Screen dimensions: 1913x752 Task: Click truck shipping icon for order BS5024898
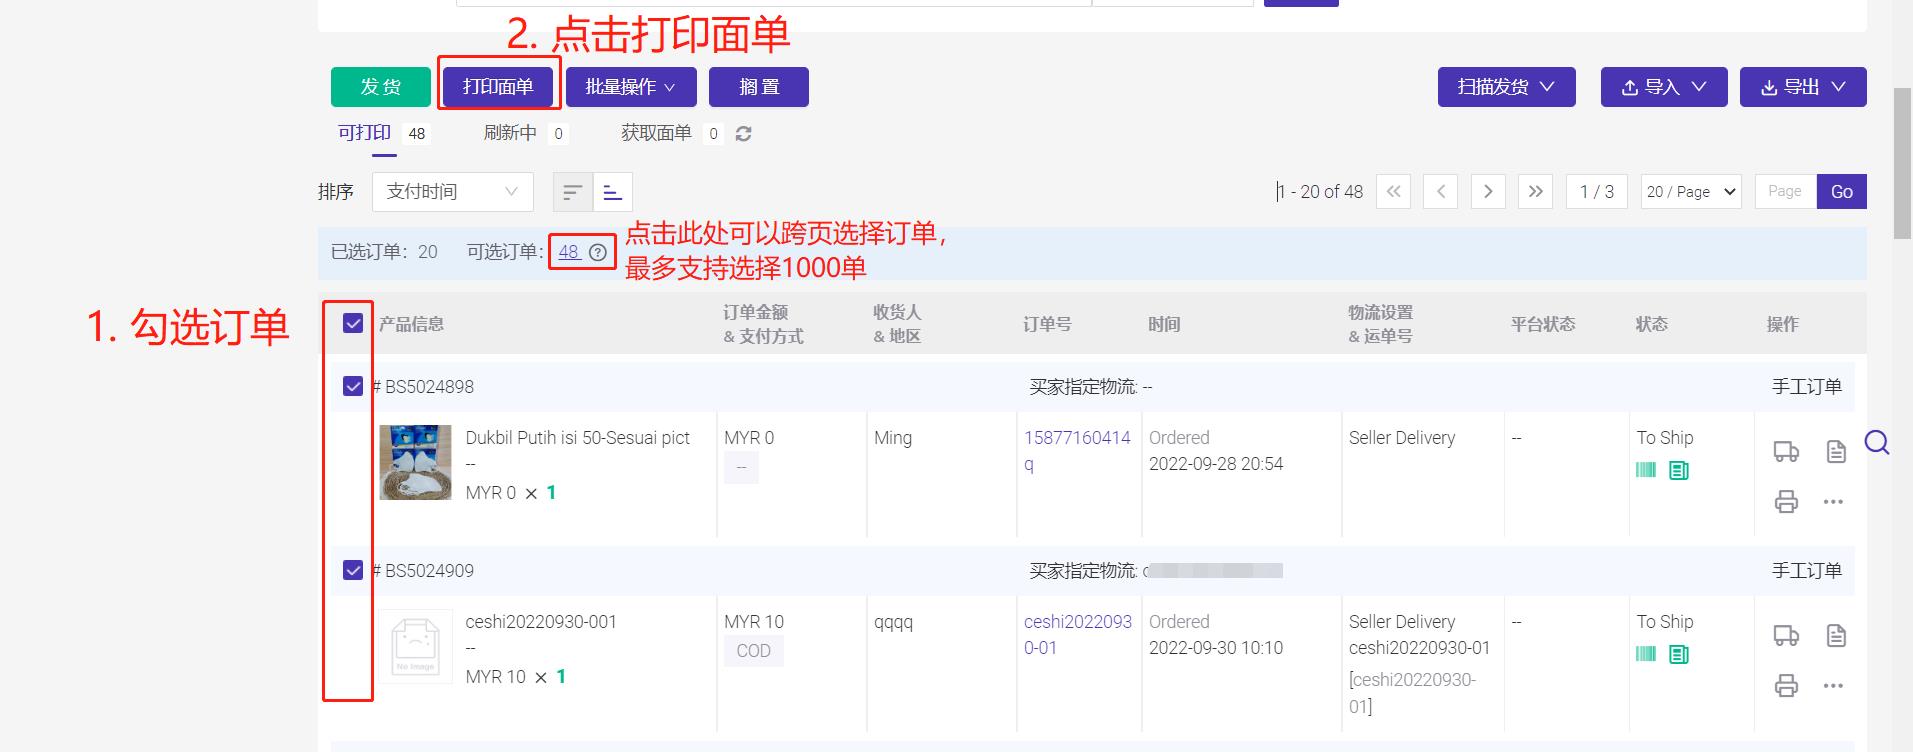pyautogui.click(x=1786, y=452)
